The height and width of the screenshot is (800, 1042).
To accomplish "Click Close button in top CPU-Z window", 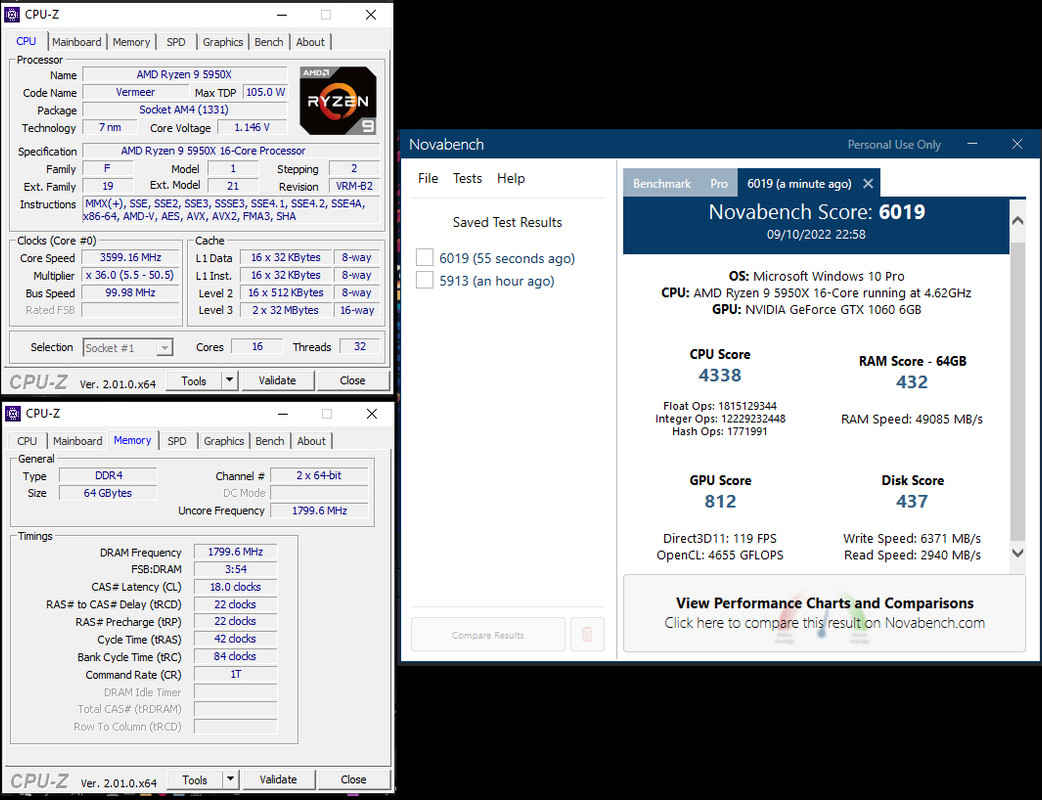I will pos(352,381).
